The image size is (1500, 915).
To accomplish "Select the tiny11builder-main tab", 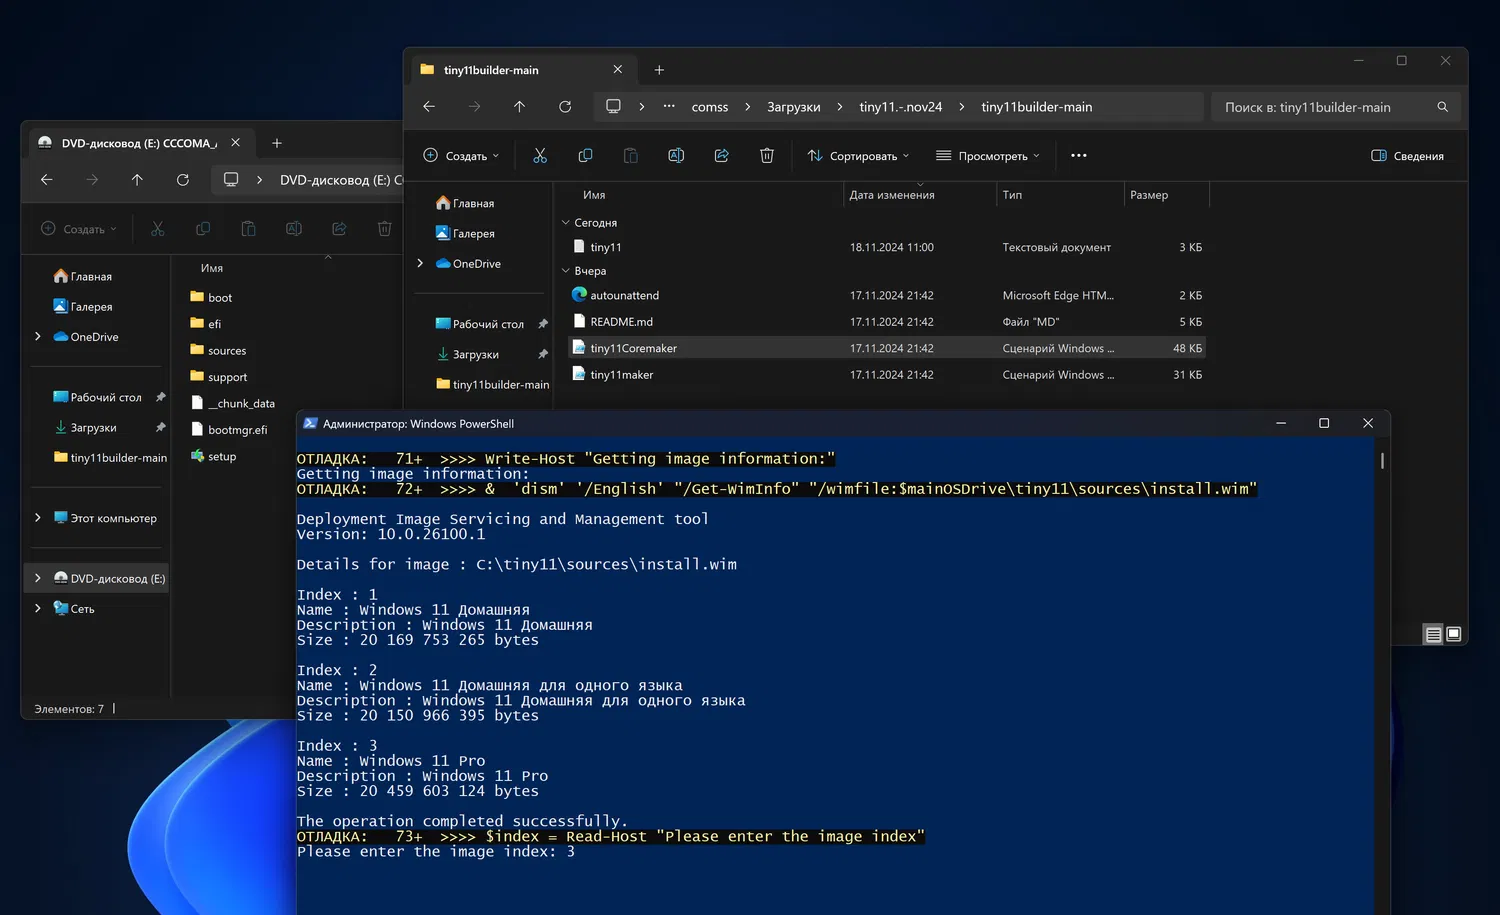I will pyautogui.click(x=491, y=70).
